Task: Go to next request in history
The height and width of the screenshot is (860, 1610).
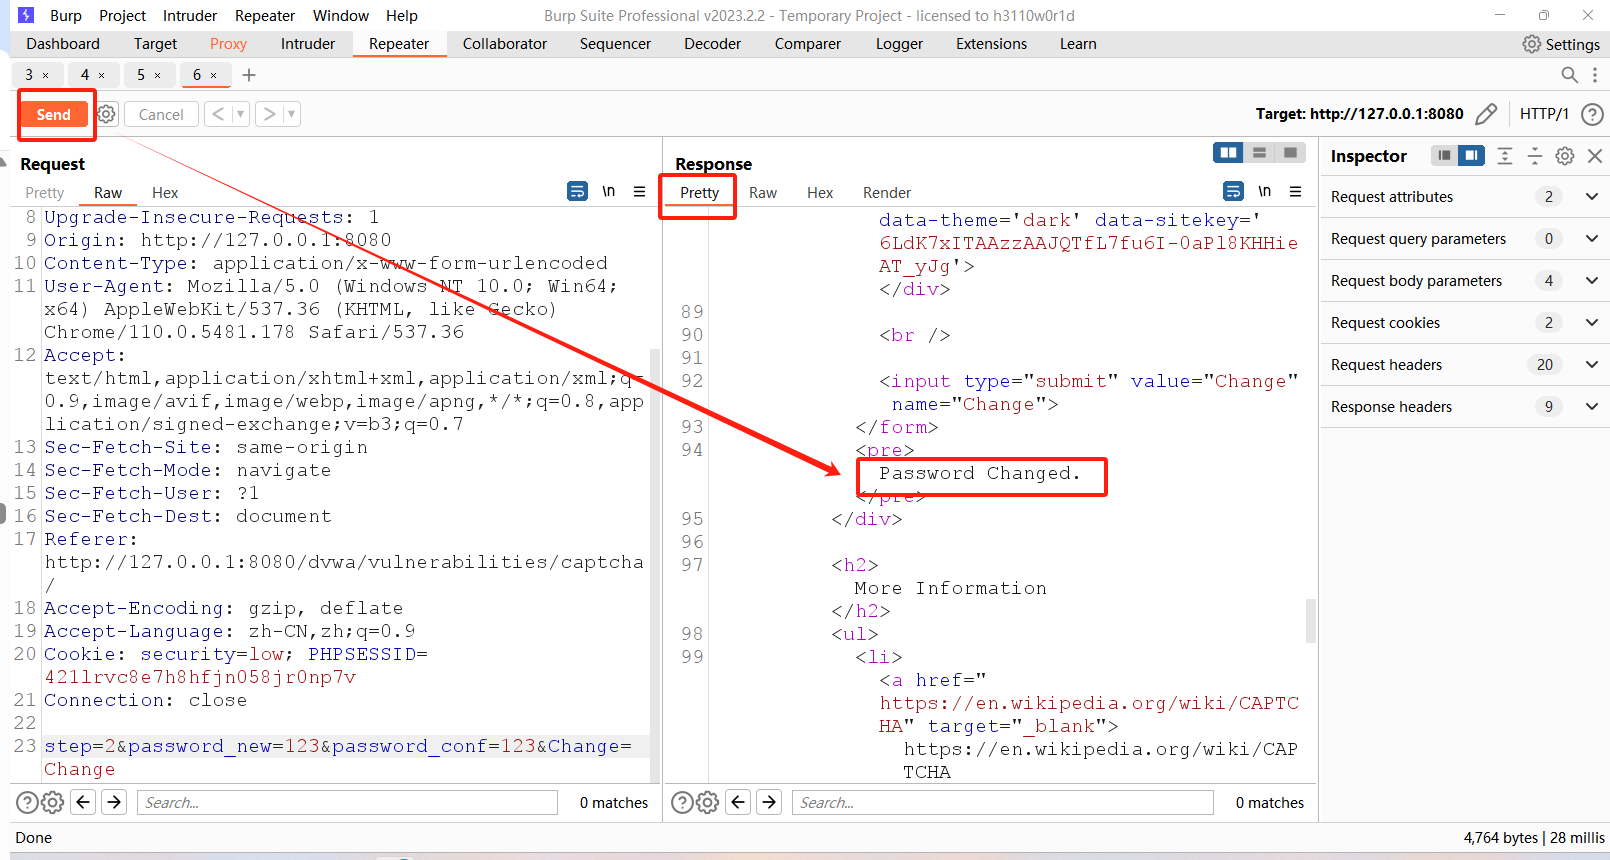Action: coord(269,114)
